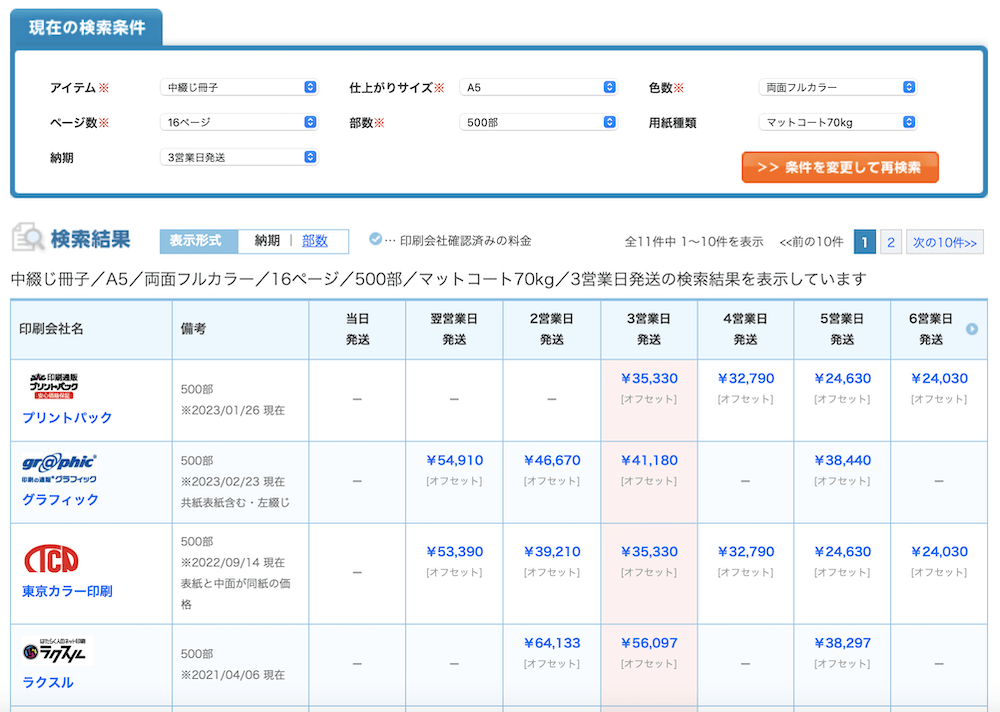
Task: Open the プリントパック company link
Action: tap(67, 417)
